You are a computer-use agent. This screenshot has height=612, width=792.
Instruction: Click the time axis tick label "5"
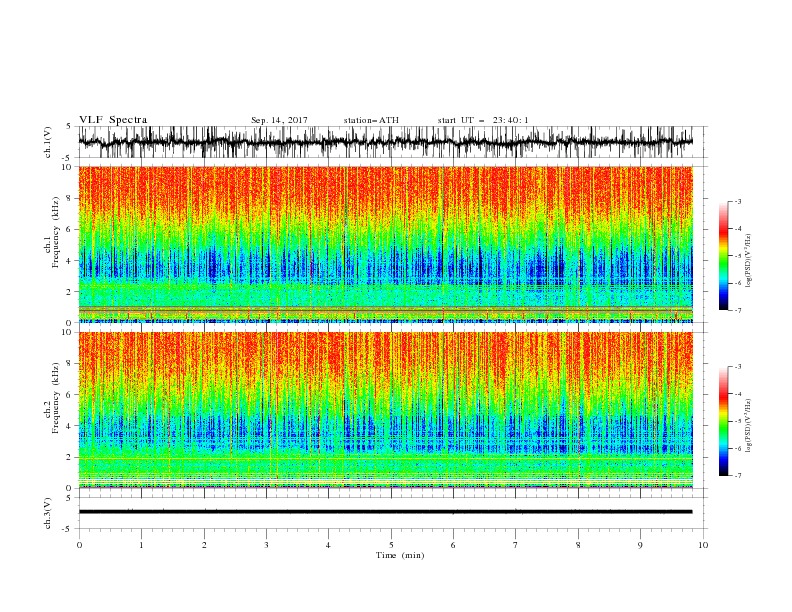(391, 545)
